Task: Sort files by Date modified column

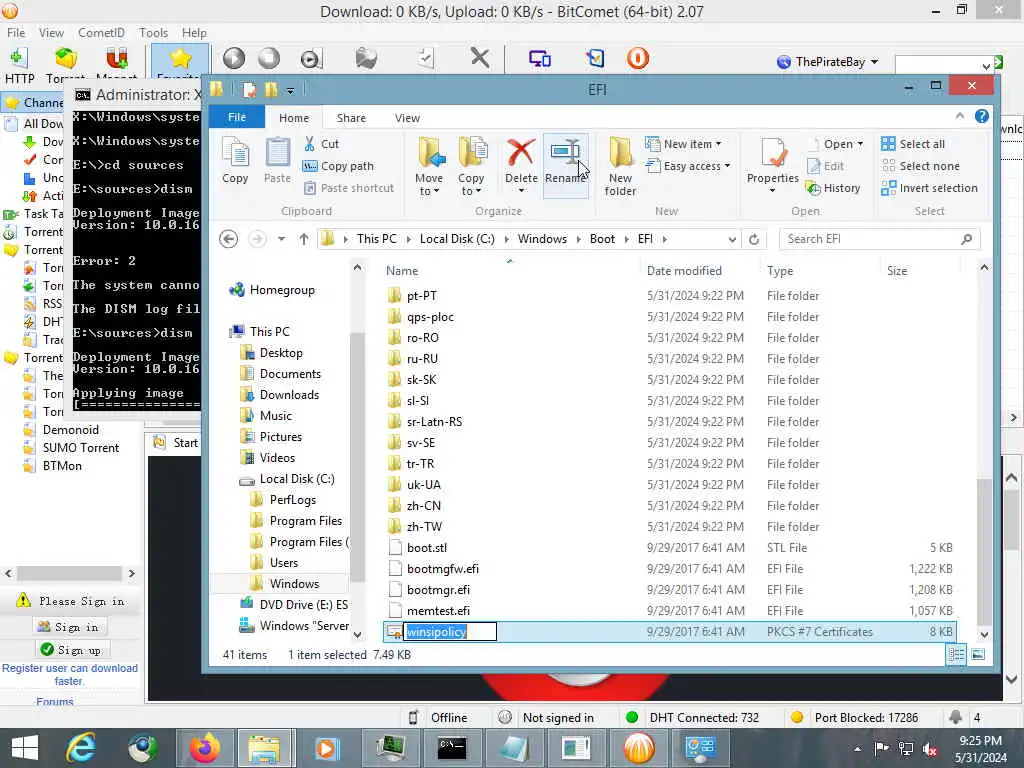Action: [x=684, y=270]
